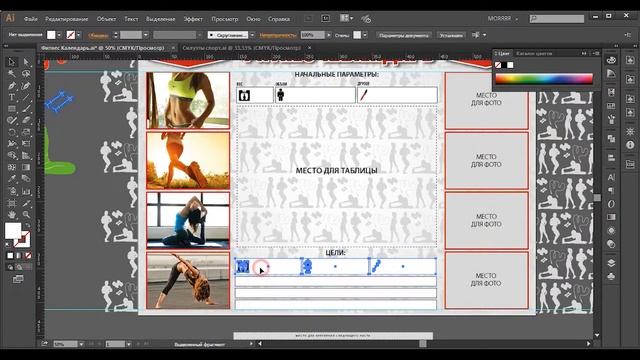Pick a color from the spectrum bar
Screen dimensions: 640x360
pyautogui.click(x=544, y=78)
